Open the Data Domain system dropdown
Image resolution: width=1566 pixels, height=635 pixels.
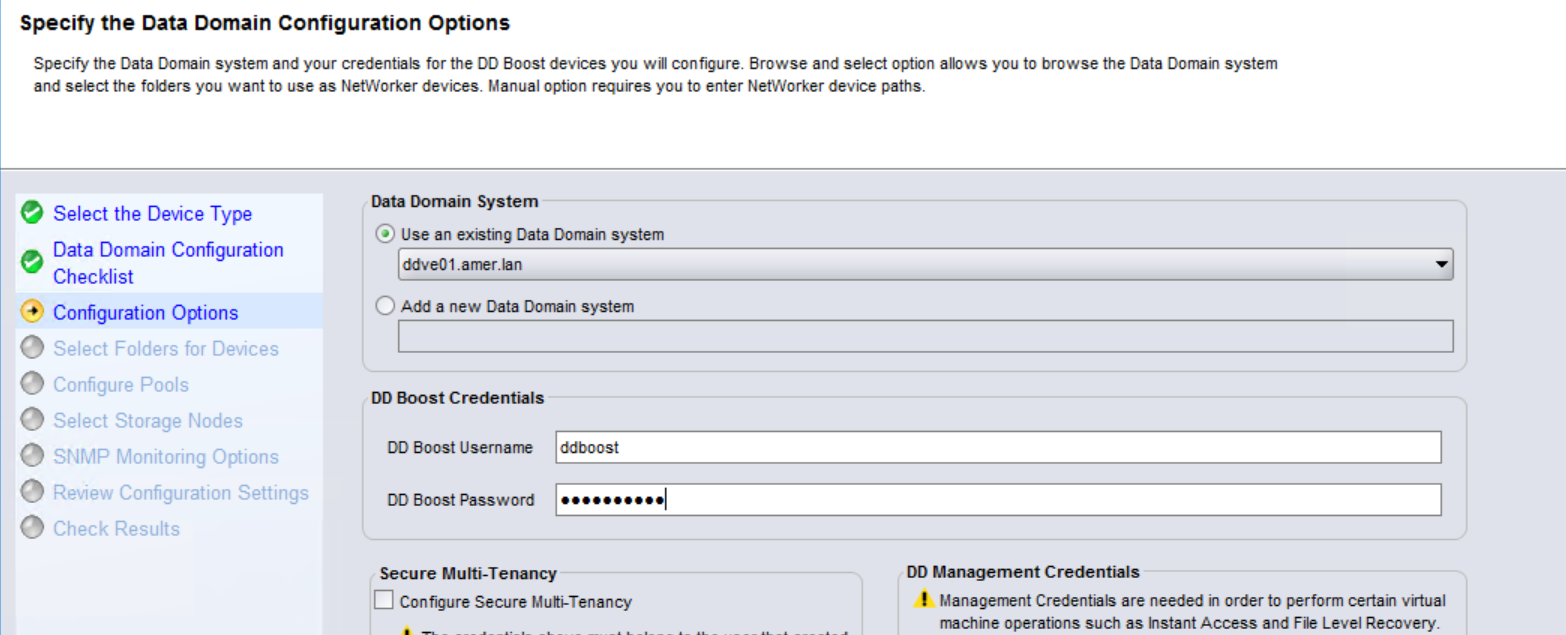(x=1440, y=264)
